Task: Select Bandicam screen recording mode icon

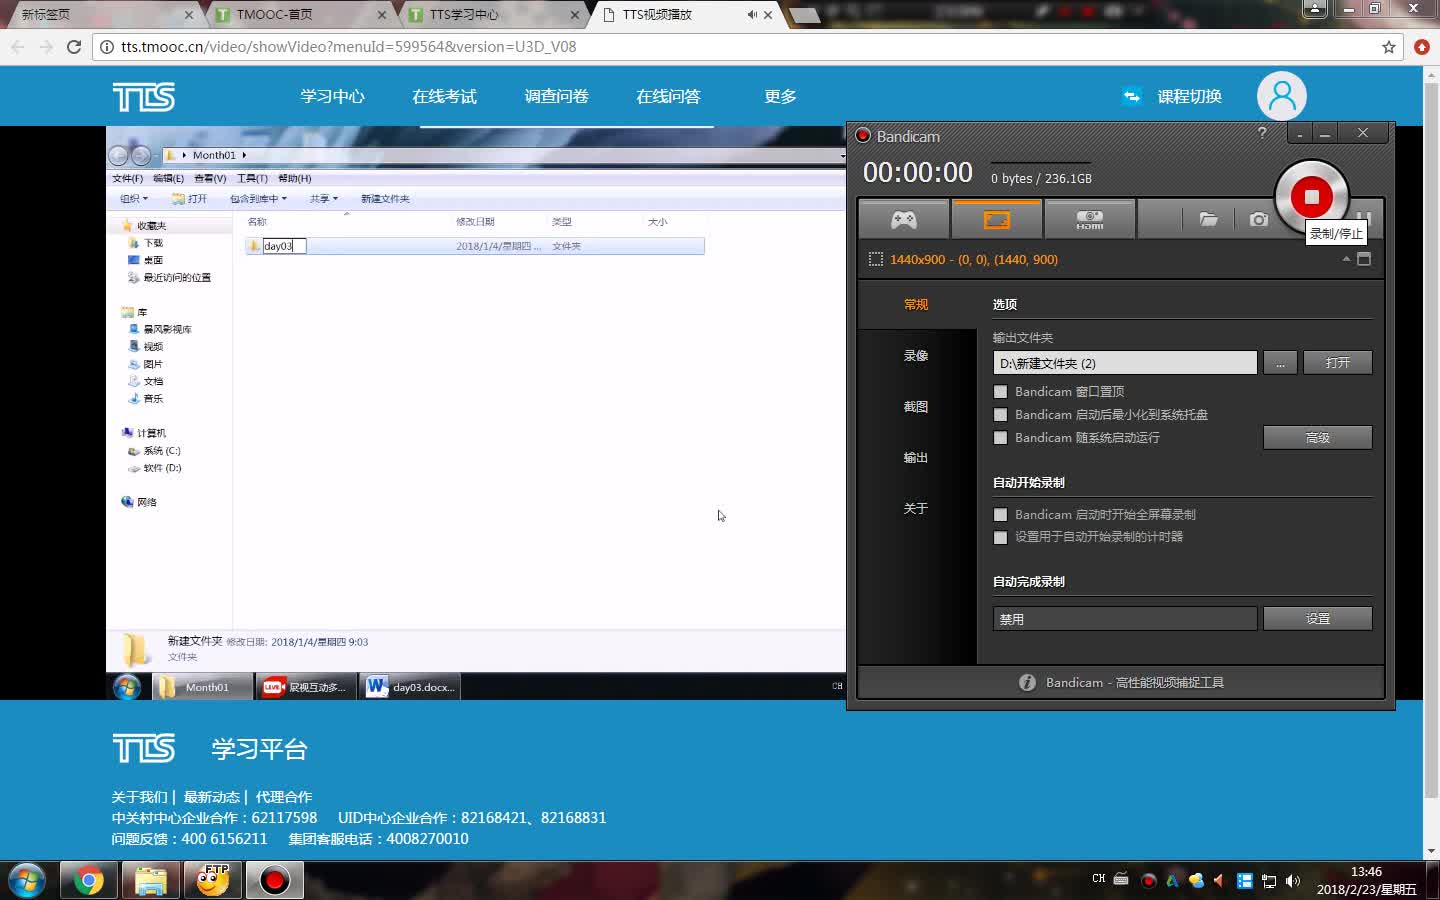Action: point(997,220)
